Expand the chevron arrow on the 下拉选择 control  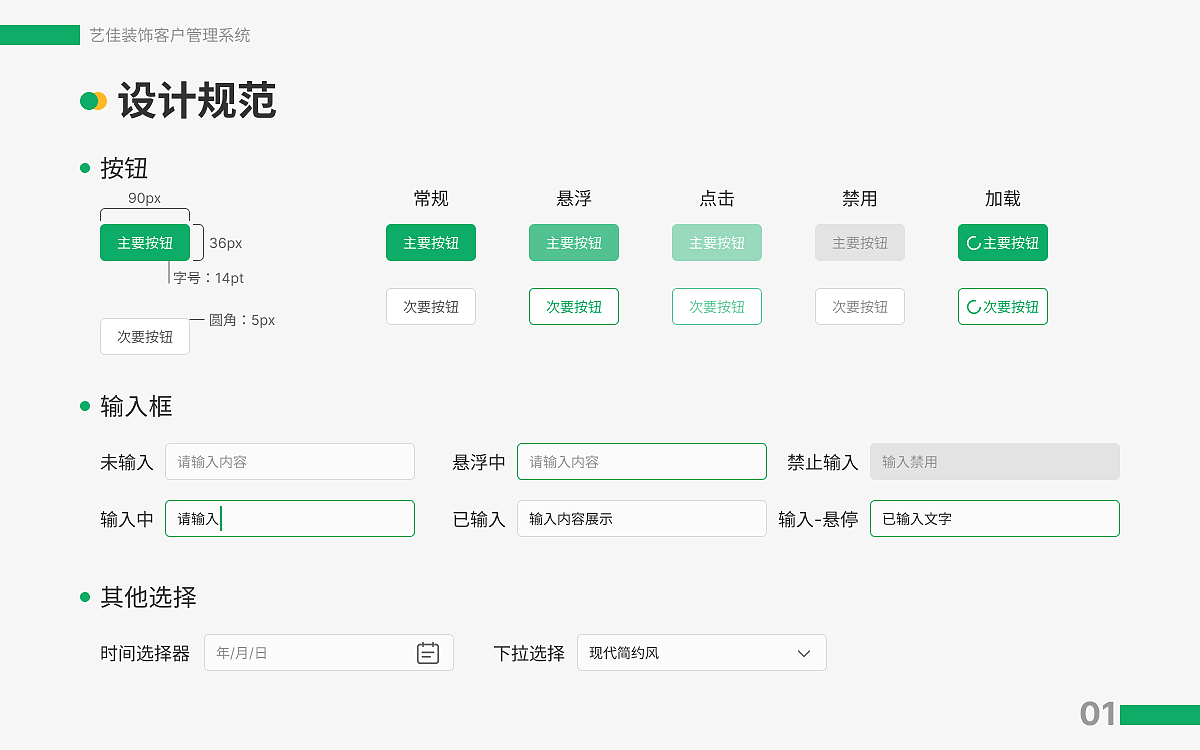[x=803, y=652]
